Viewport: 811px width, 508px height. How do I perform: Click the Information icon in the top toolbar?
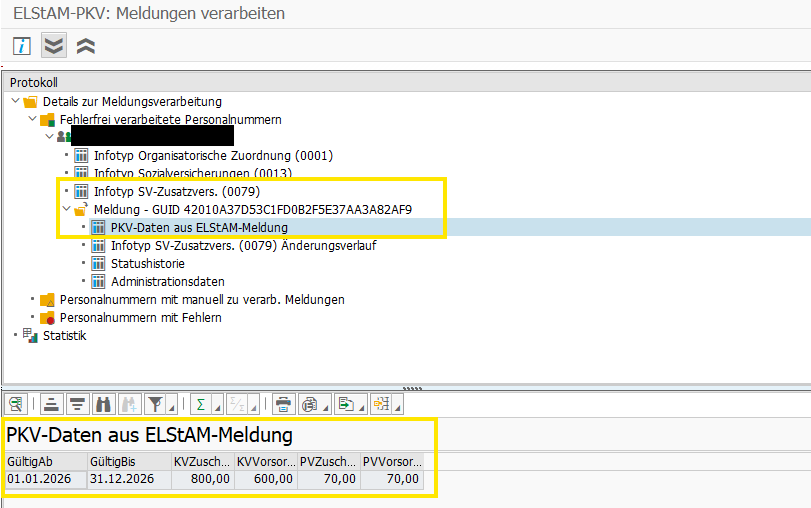point(21,46)
